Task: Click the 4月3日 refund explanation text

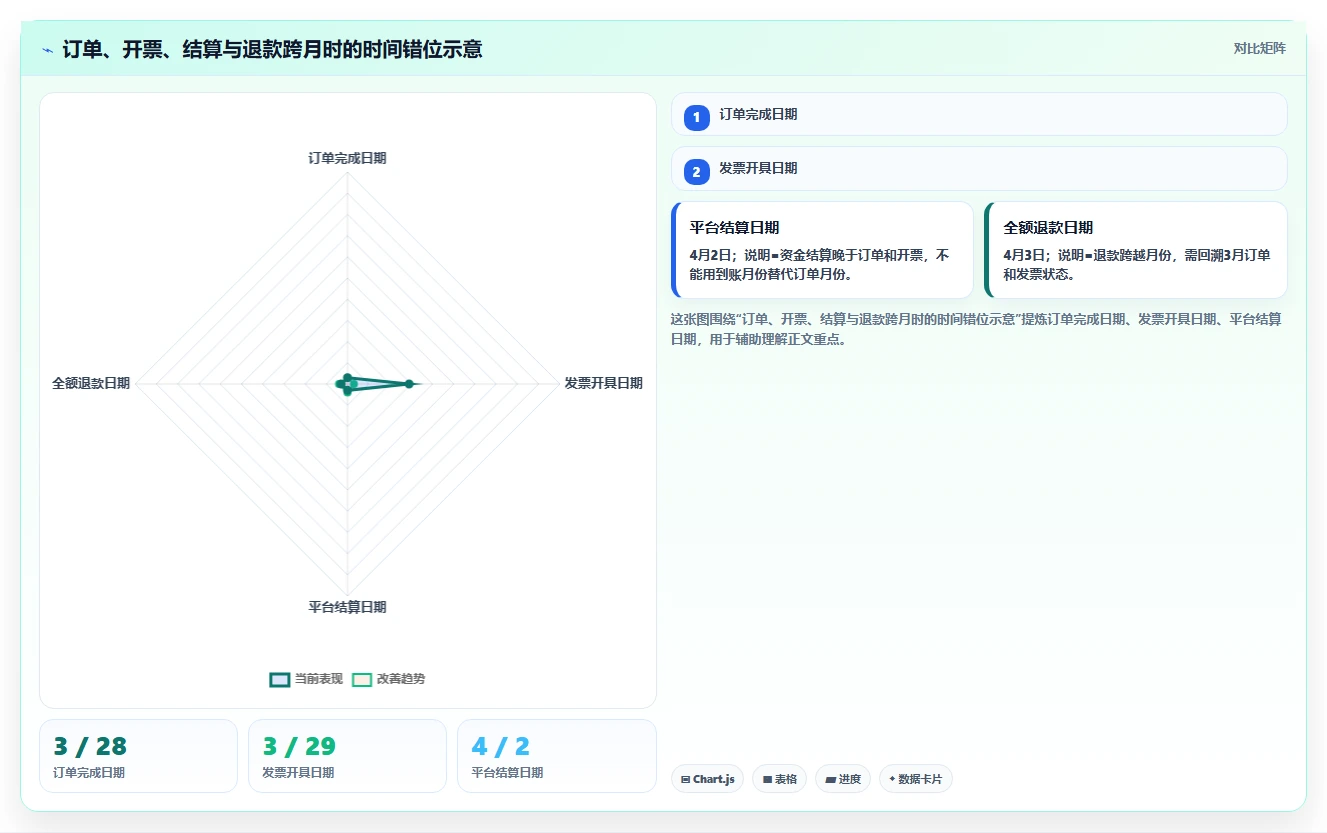Action: pos(1137,265)
